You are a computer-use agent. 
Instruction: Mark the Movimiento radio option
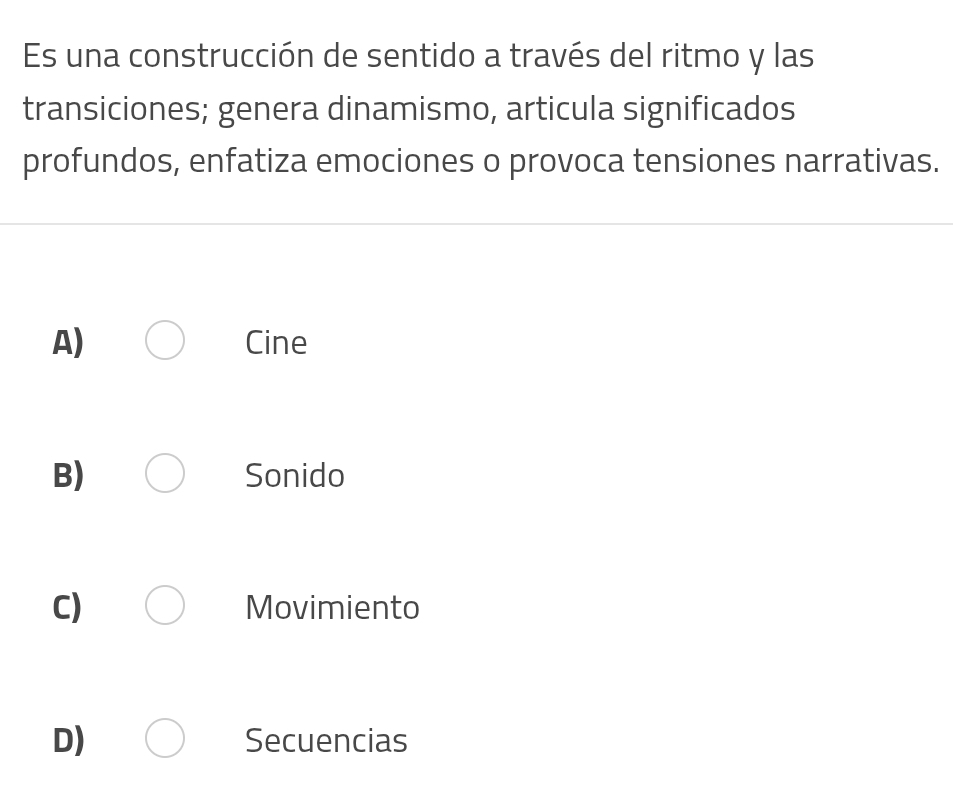[x=165, y=605]
